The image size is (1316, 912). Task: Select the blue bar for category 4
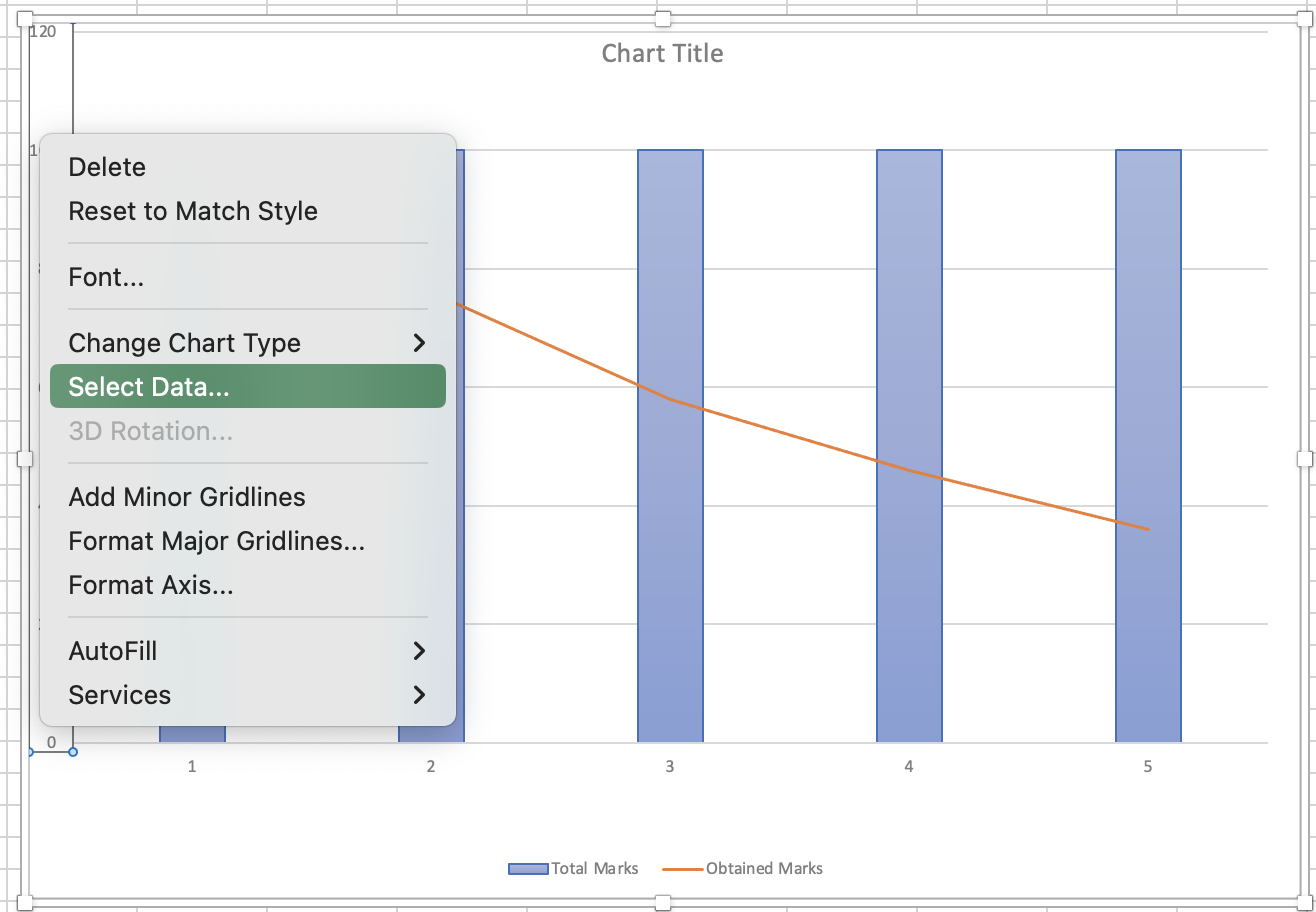click(909, 446)
